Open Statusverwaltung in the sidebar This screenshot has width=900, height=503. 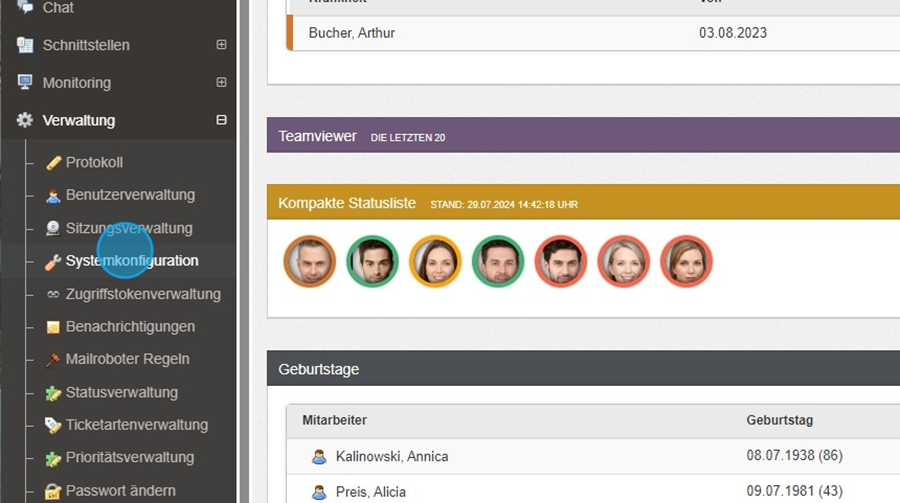122,392
